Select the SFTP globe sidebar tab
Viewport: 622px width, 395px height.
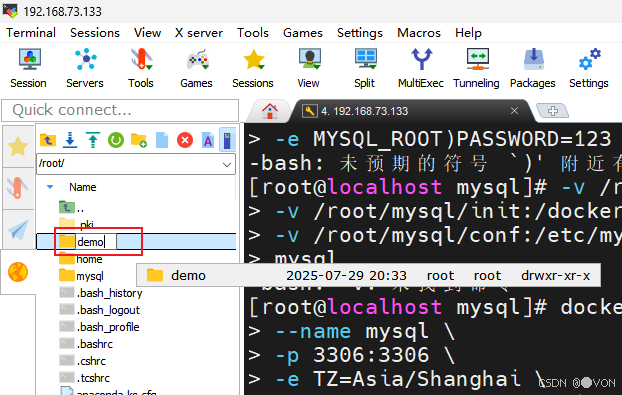18,272
